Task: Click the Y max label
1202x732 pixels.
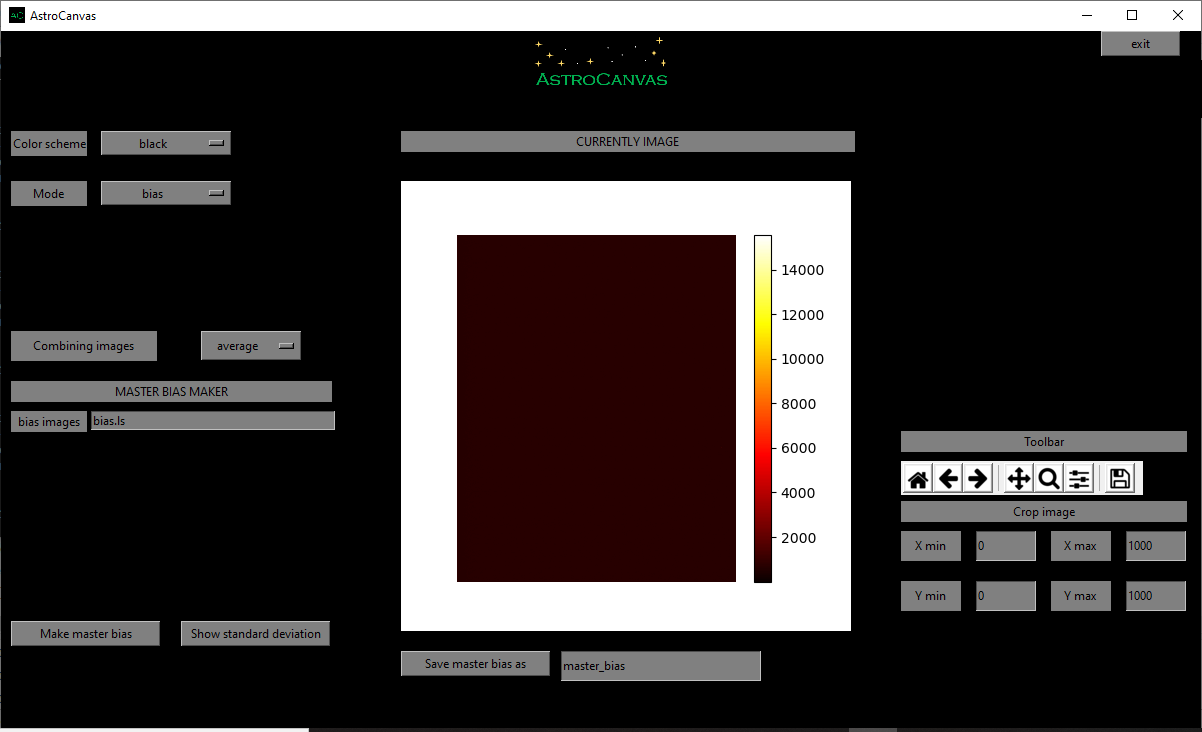Action: click(1081, 596)
